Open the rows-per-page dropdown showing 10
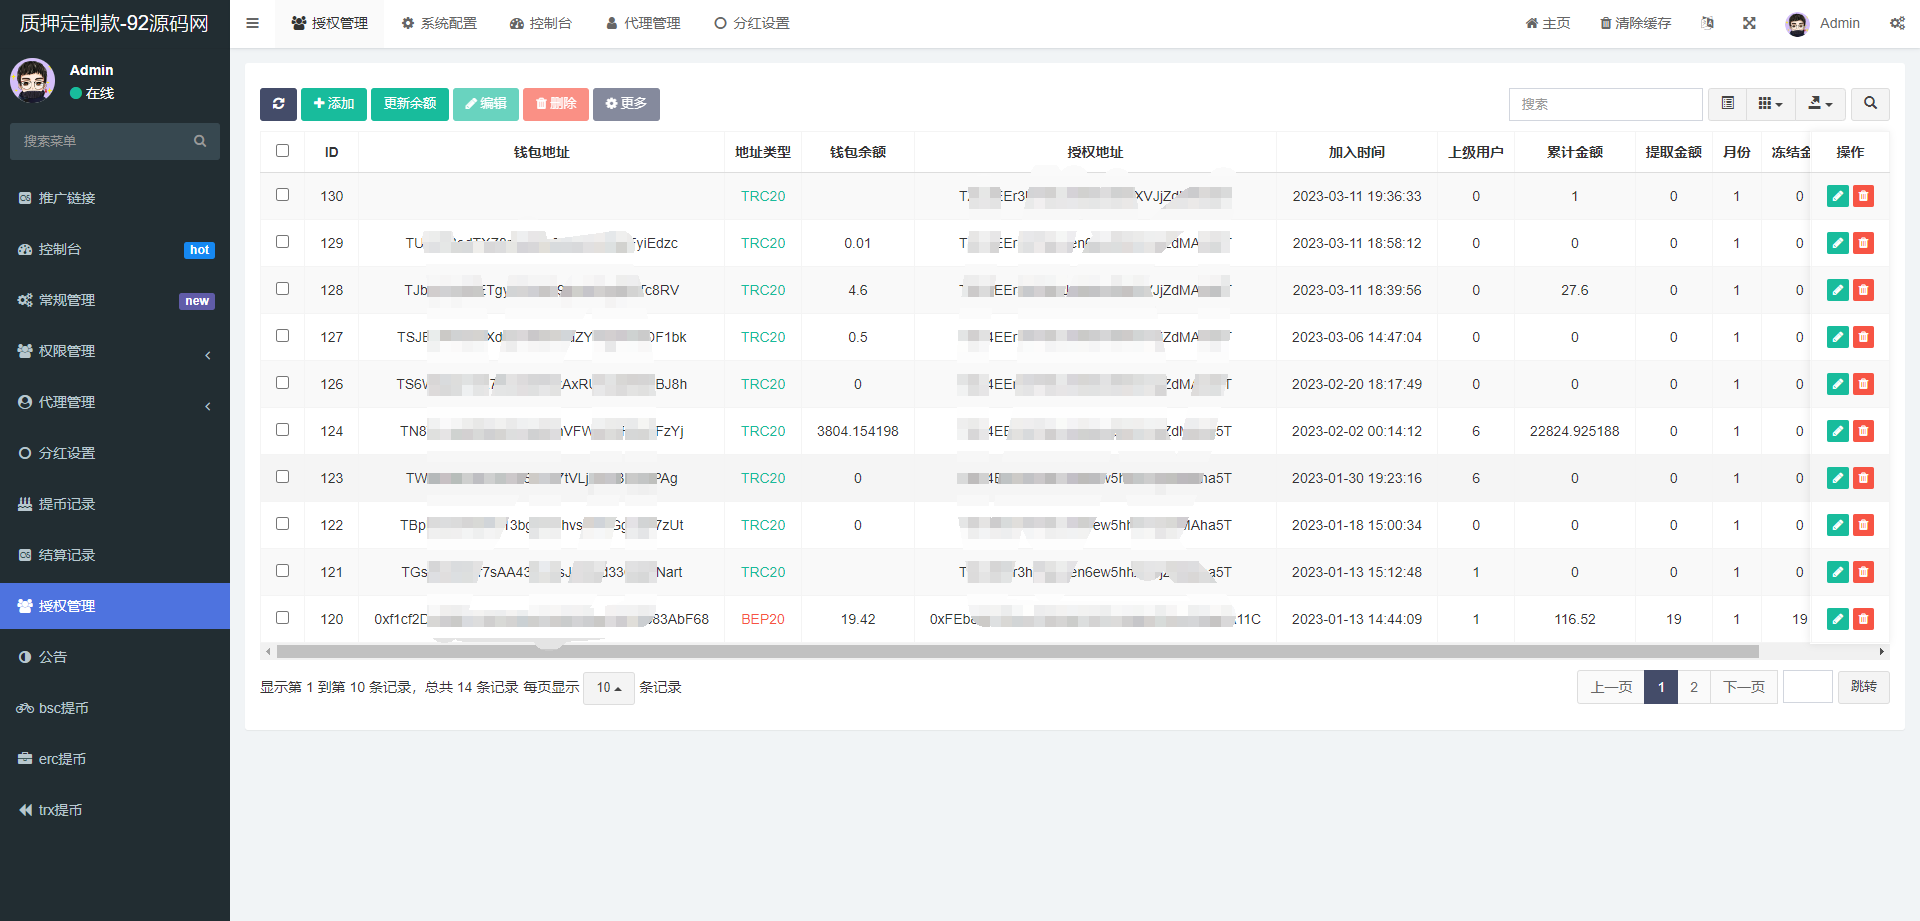1920x921 pixels. (x=608, y=688)
